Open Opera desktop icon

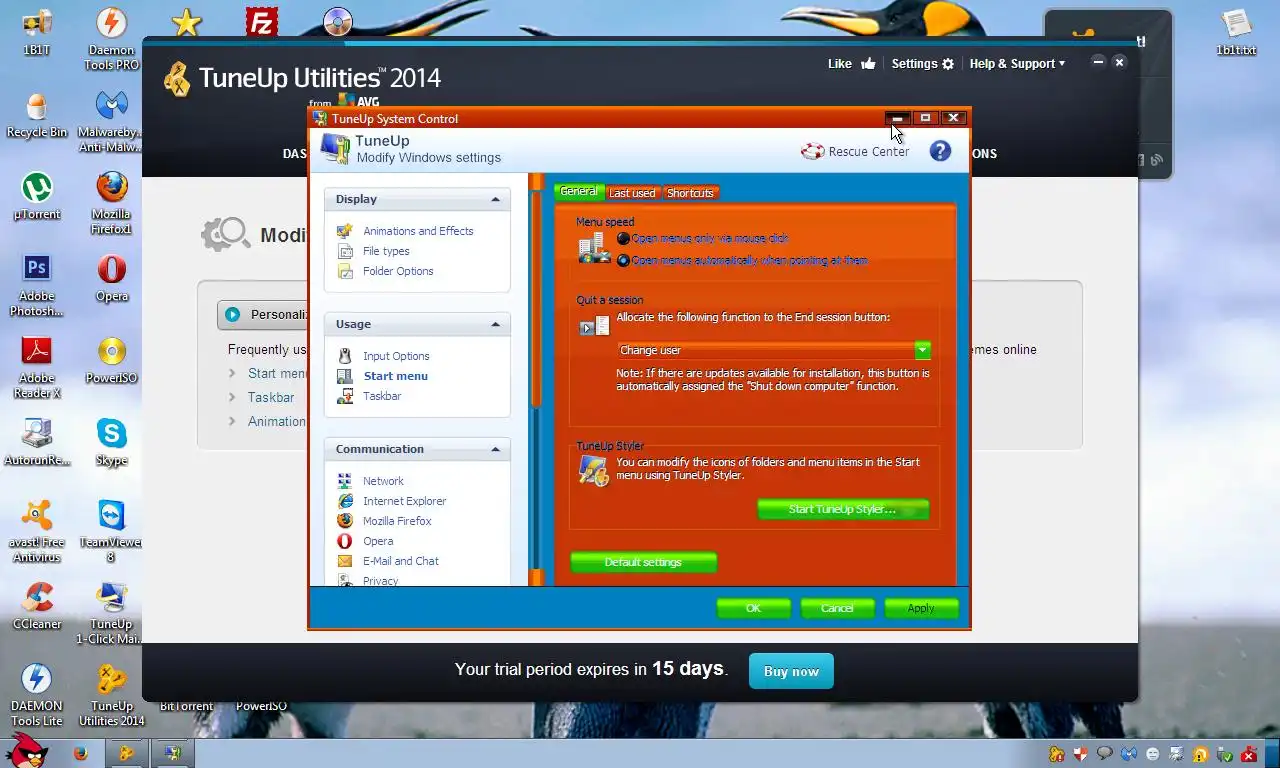111,278
